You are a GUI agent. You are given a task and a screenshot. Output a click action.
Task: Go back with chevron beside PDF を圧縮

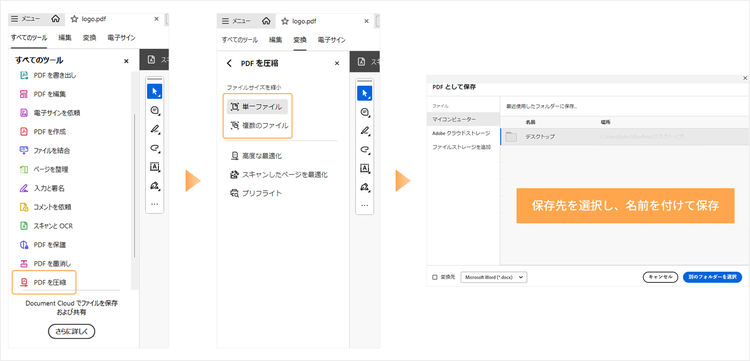click(229, 63)
